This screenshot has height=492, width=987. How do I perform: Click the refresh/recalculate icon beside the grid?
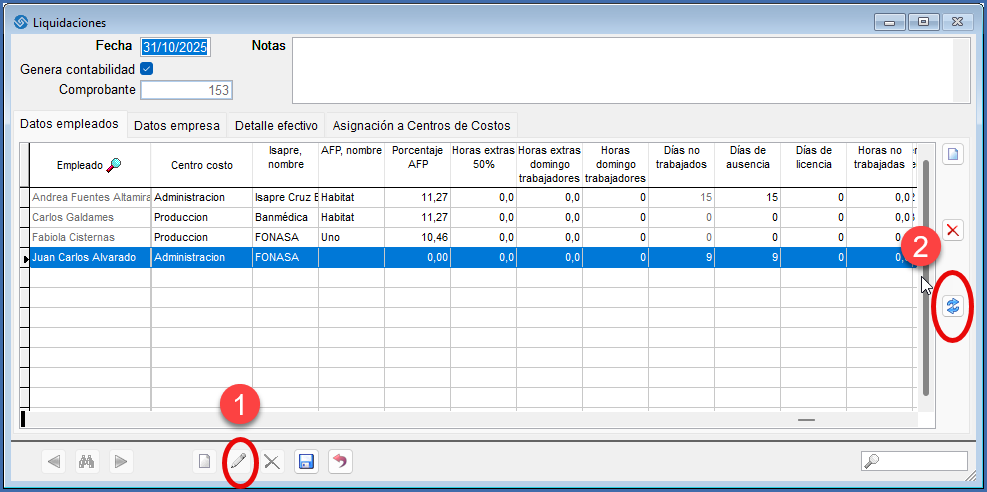pos(953,306)
